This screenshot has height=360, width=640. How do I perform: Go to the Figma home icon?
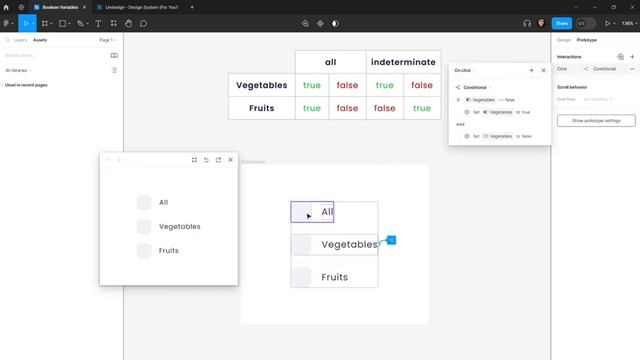[x=6, y=7]
